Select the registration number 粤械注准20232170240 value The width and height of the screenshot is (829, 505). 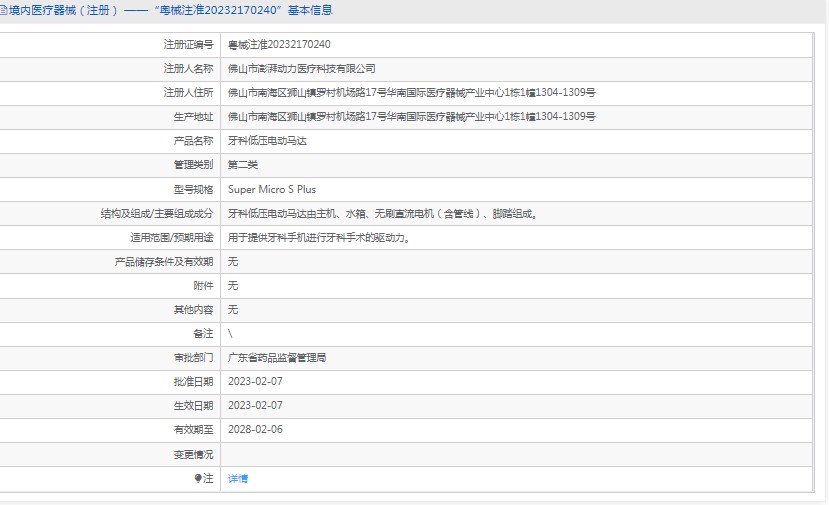click(279, 44)
